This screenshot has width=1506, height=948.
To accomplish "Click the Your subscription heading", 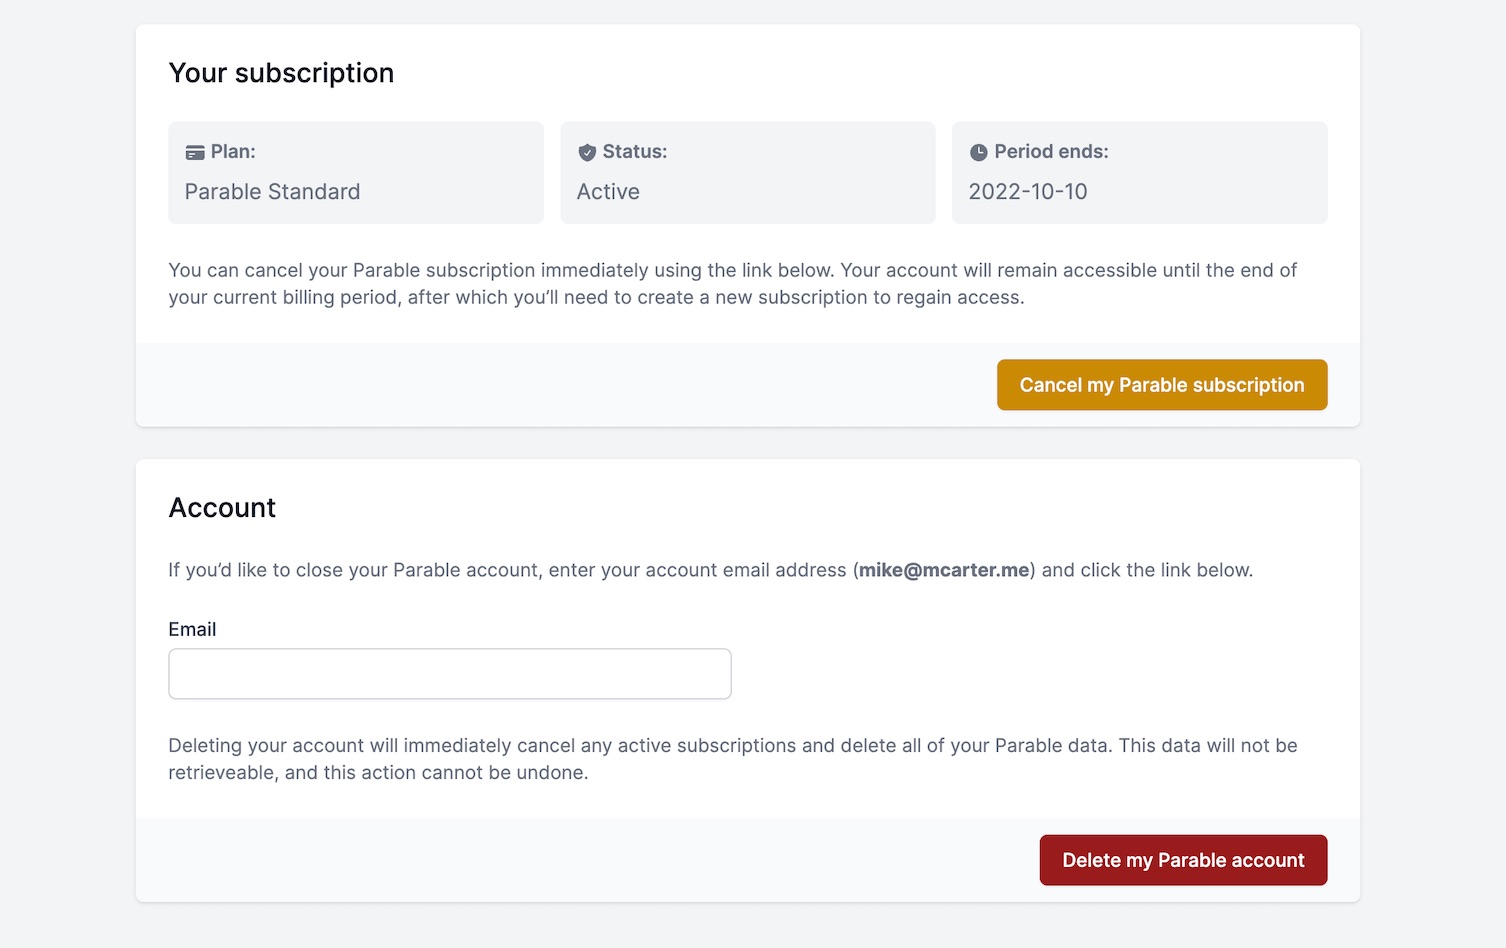I will click(281, 73).
